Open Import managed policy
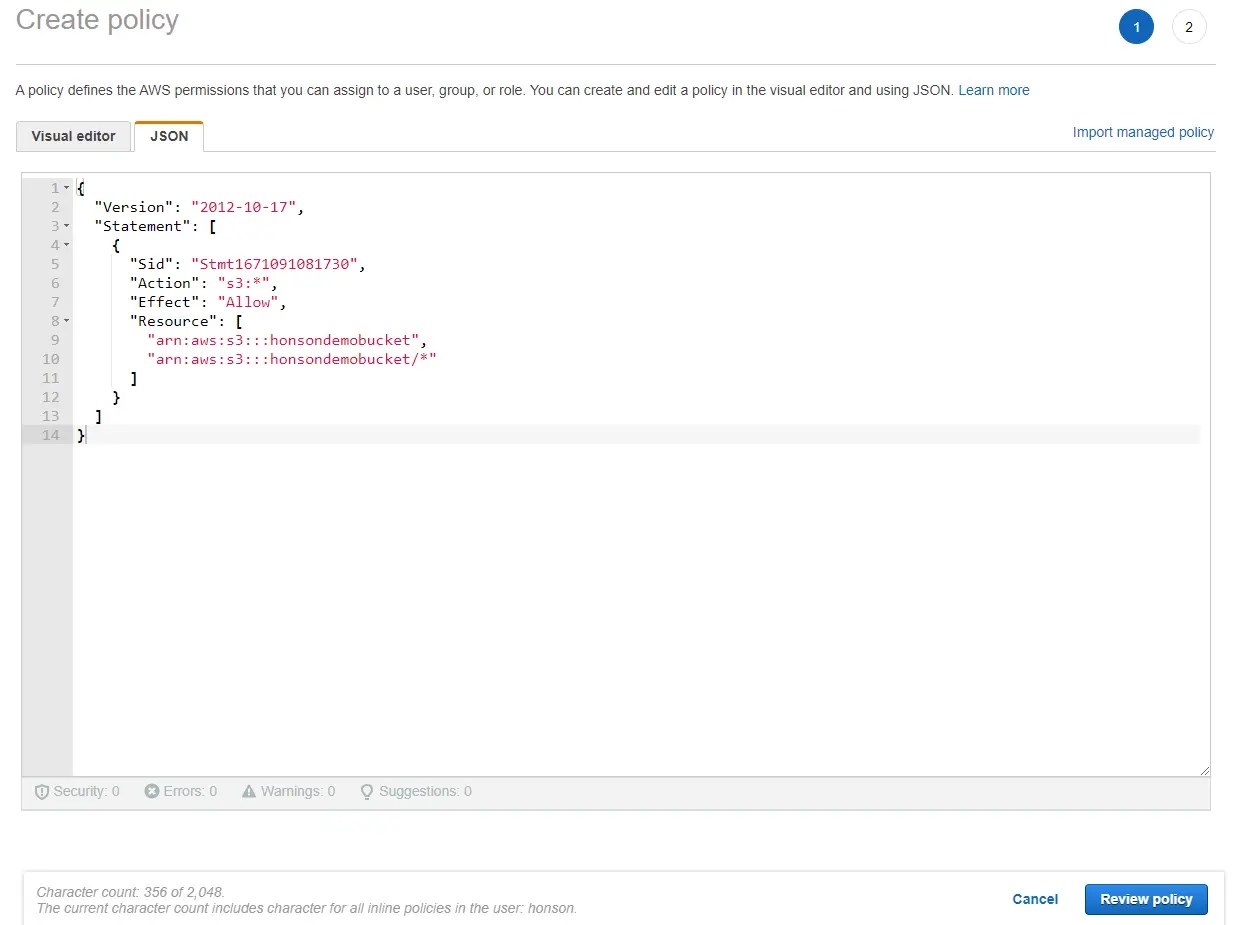Image resolution: width=1235 pixels, height=925 pixels. coord(1143,132)
